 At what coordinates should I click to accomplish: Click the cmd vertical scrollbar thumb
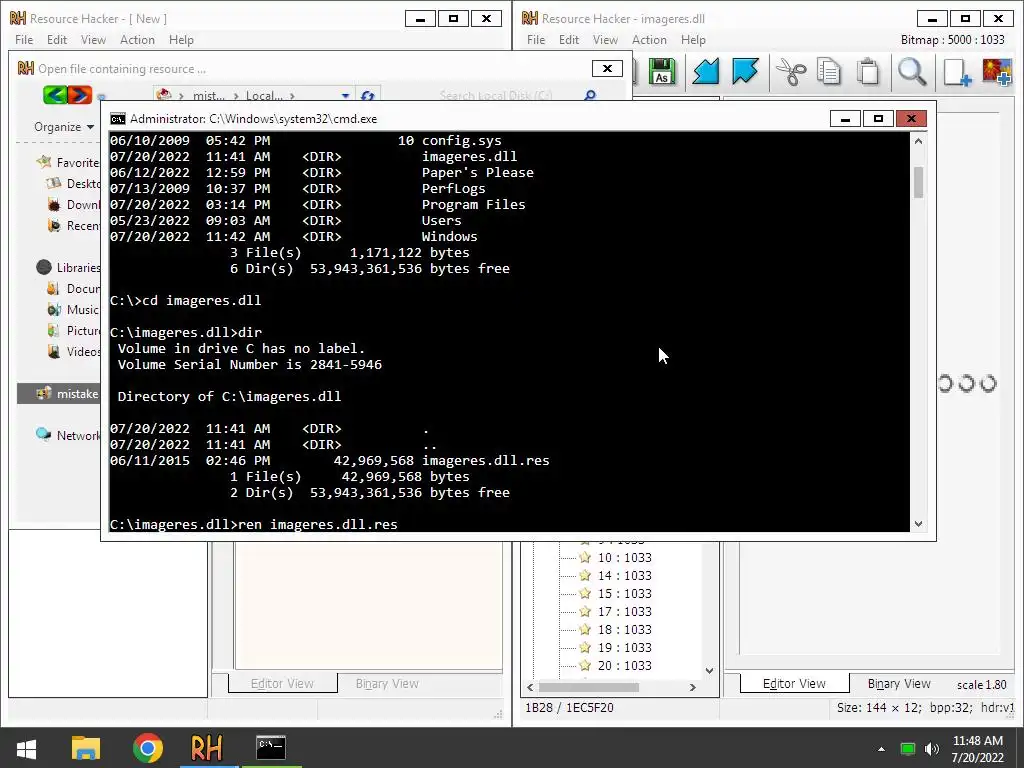click(x=918, y=182)
